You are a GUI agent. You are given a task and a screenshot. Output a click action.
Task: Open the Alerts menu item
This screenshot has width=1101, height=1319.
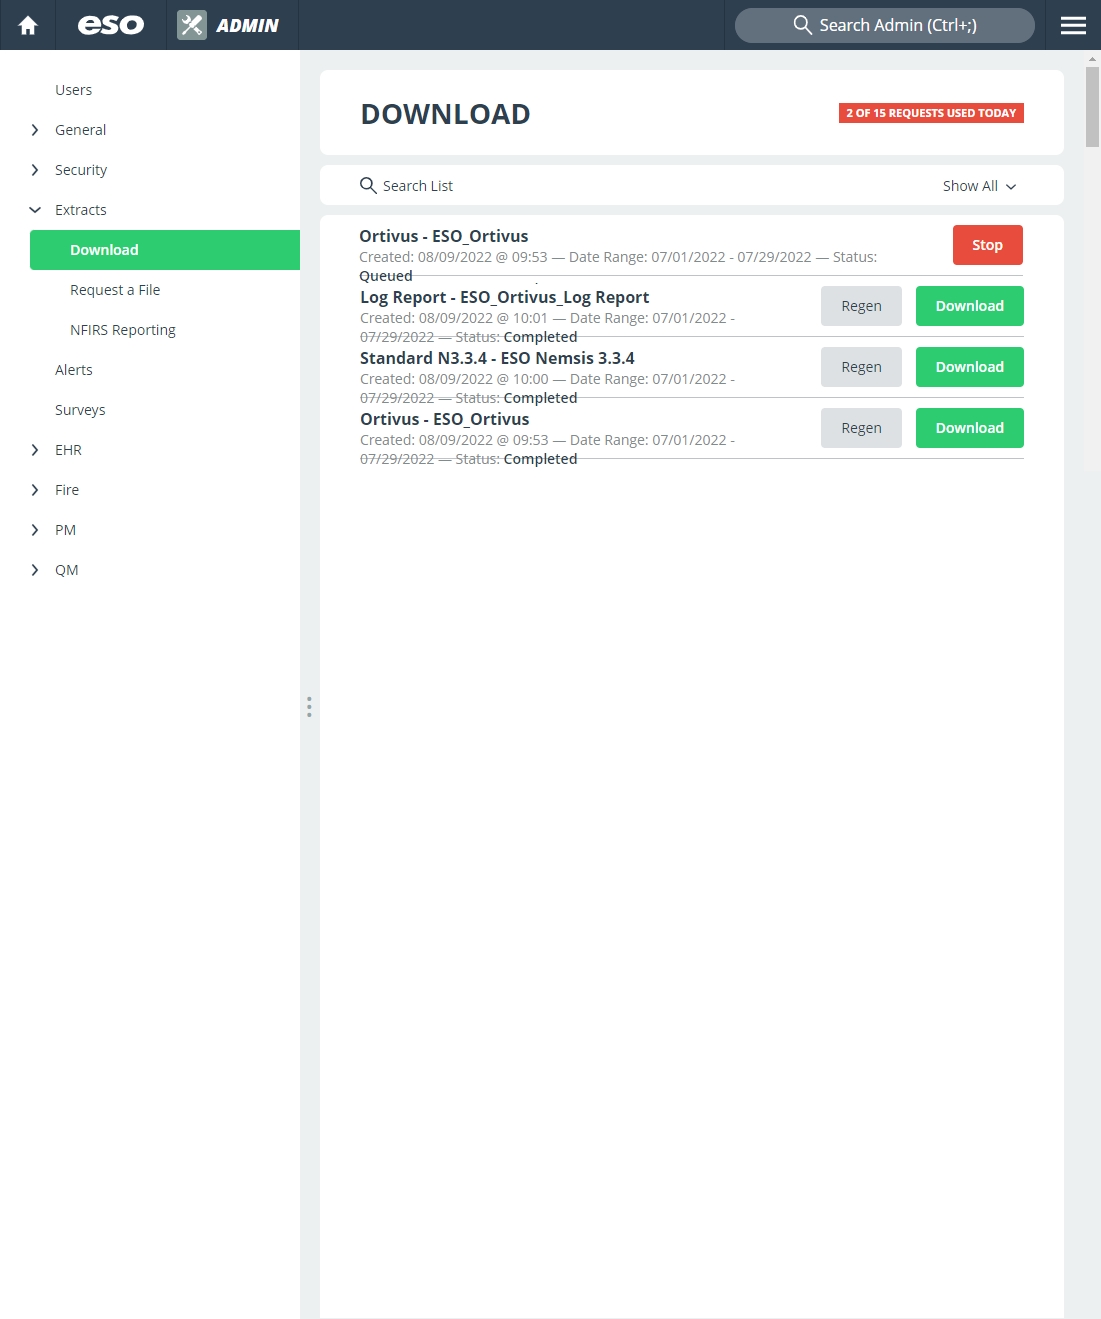pyautogui.click(x=74, y=370)
